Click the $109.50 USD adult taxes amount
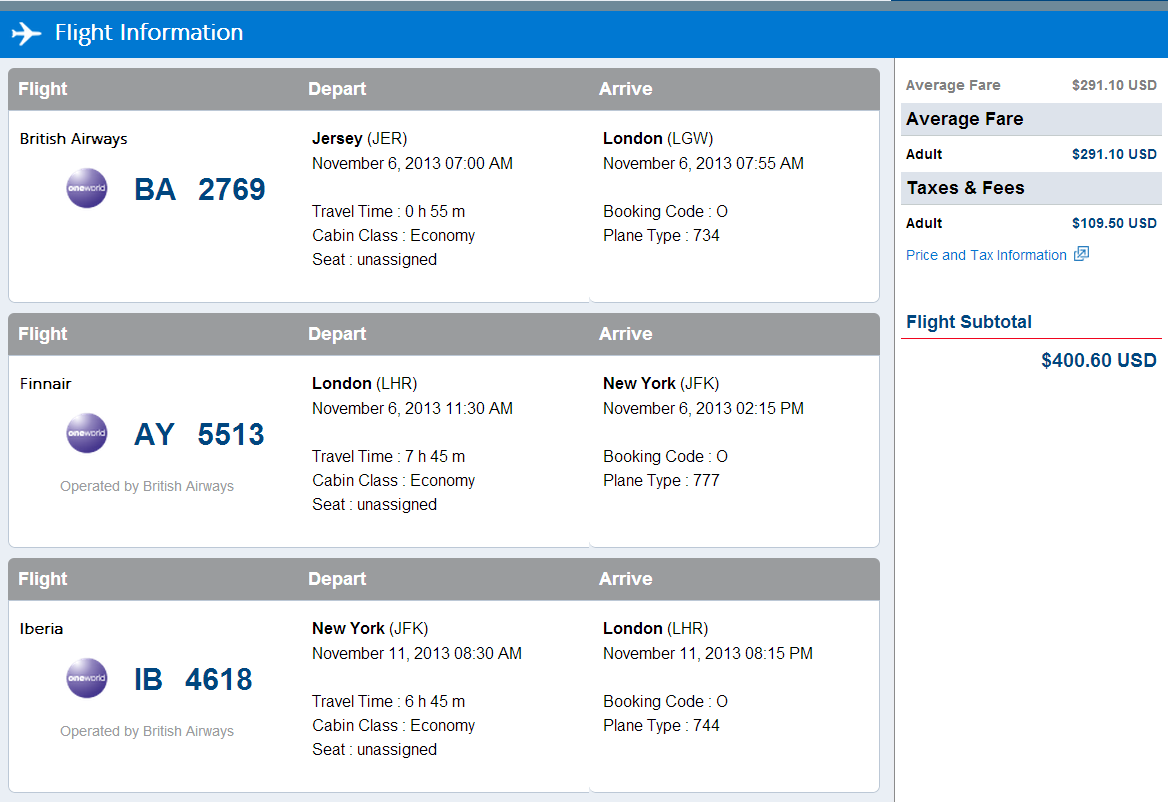Viewport: 1168px width, 802px height. tap(1114, 223)
